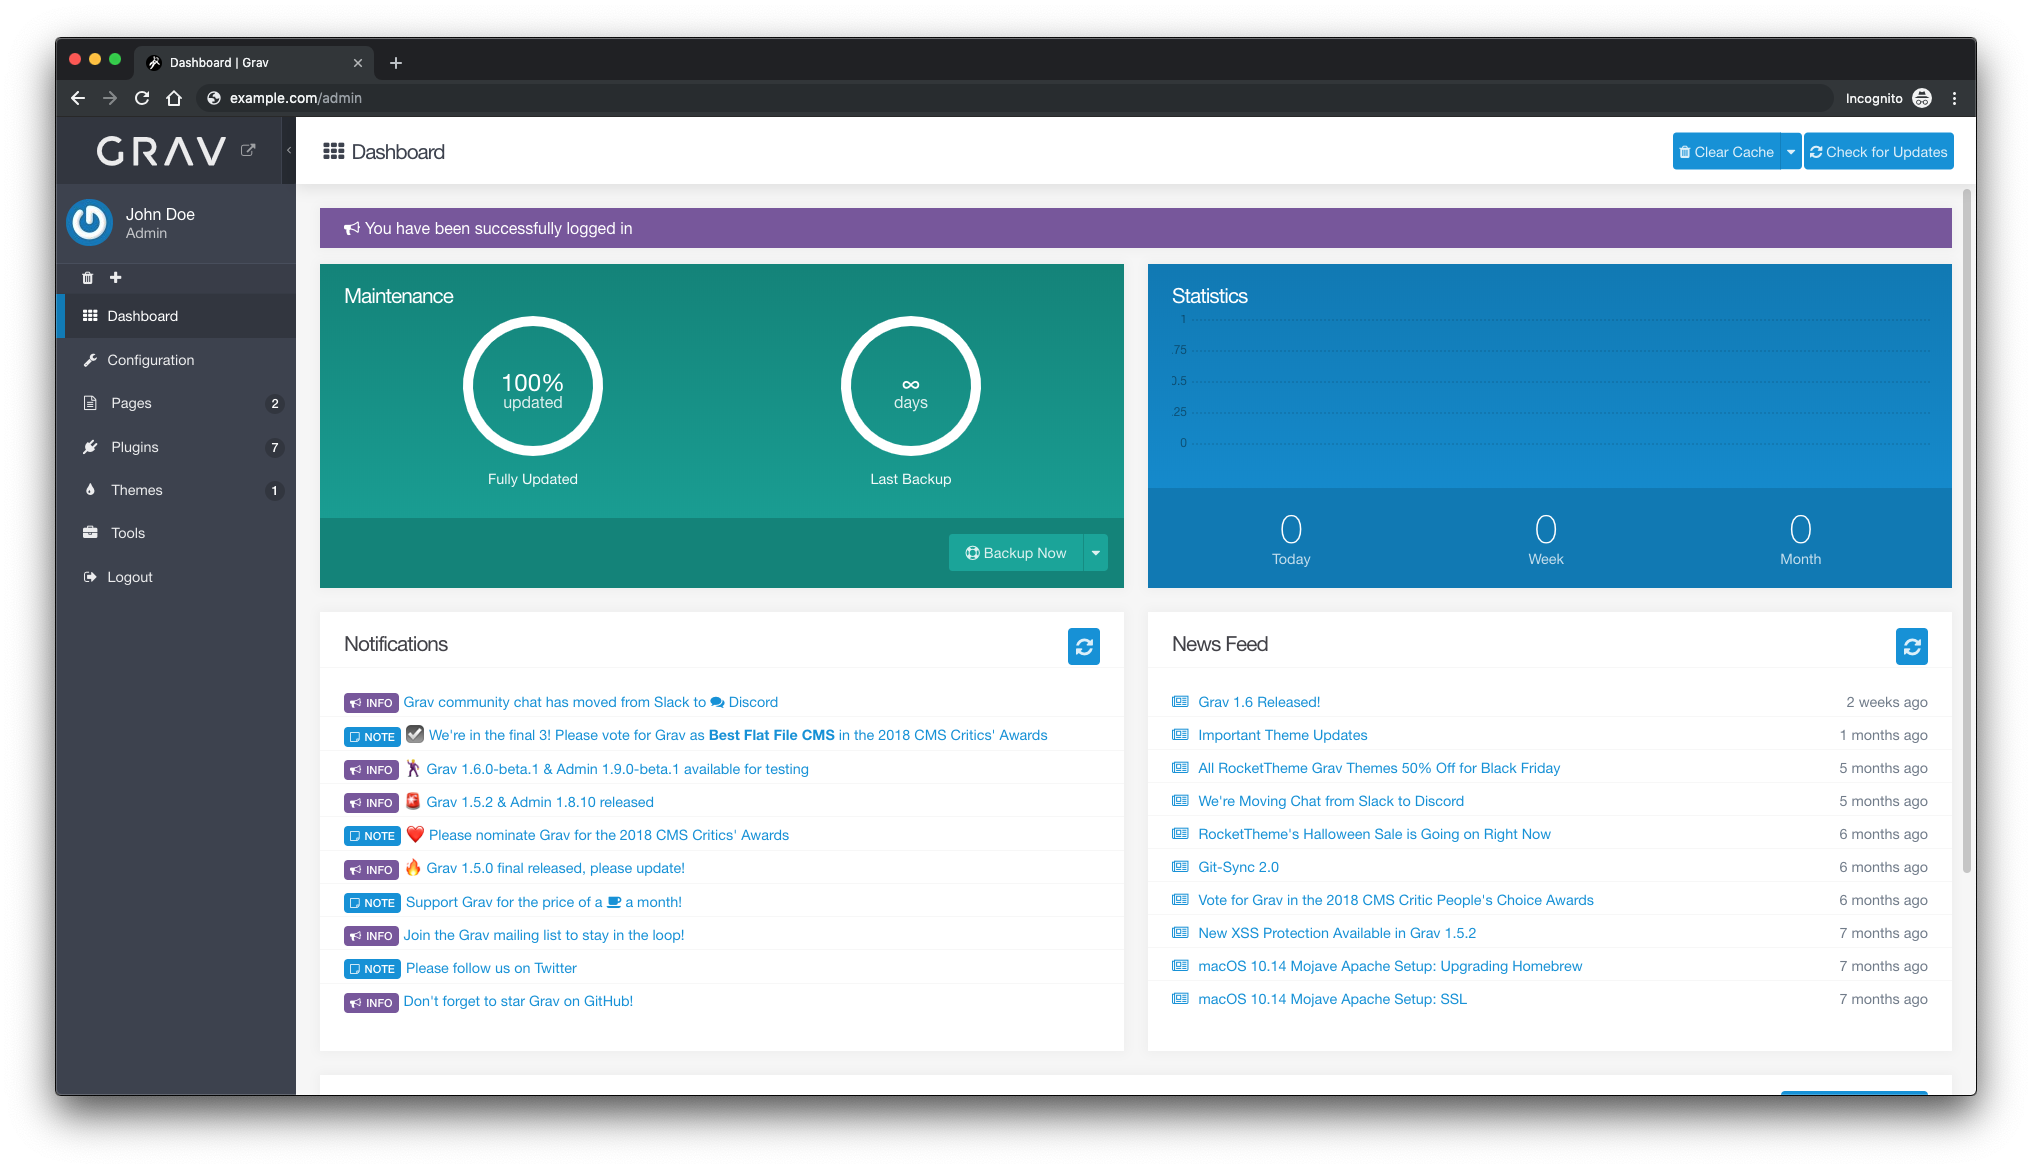The height and width of the screenshot is (1169, 2032).
Task: Open the Clear Cache dropdown arrow
Action: point(1791,152)
